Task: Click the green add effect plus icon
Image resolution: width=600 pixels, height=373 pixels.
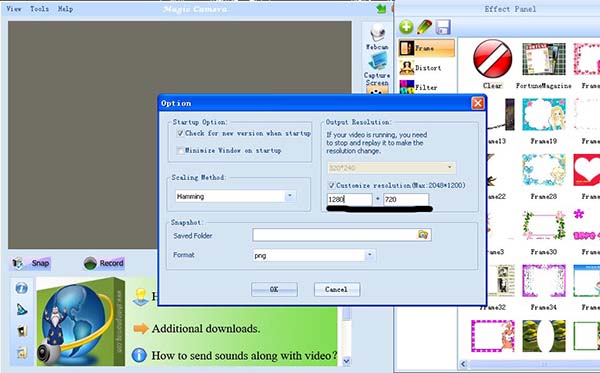Action: (406, 27)
